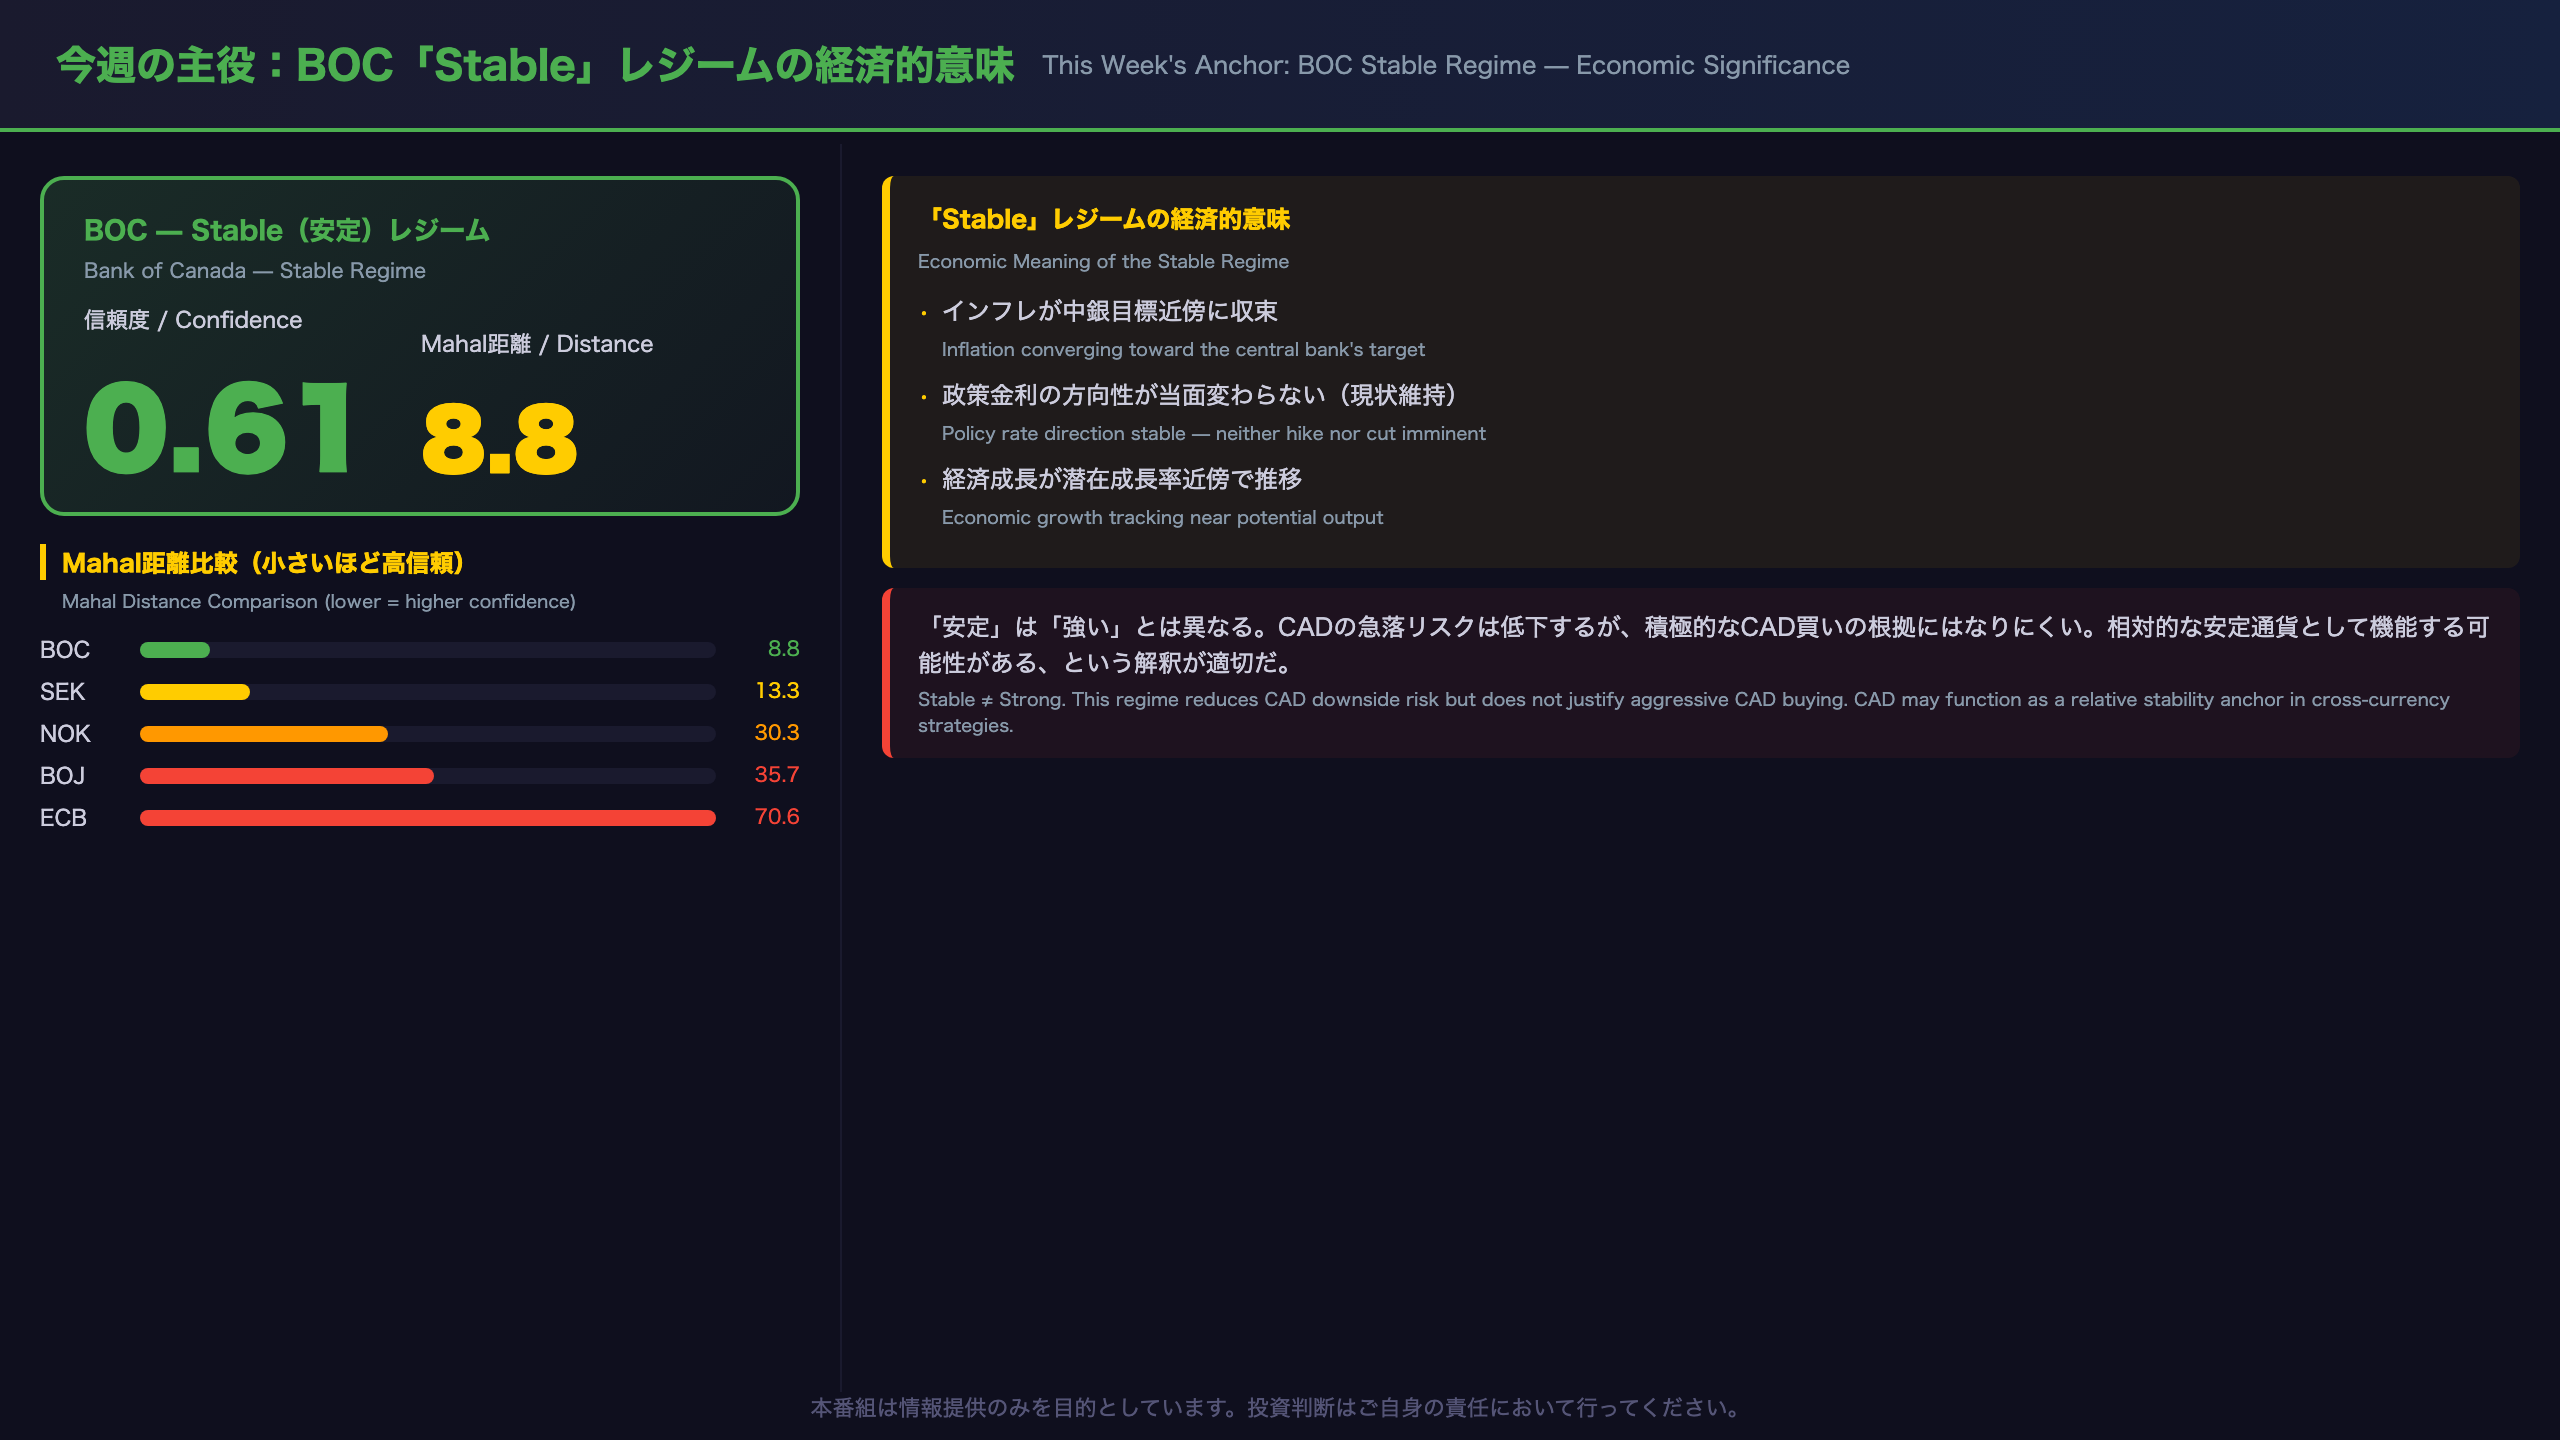Click the Mahal距離 / Distance label

(537, 344)
